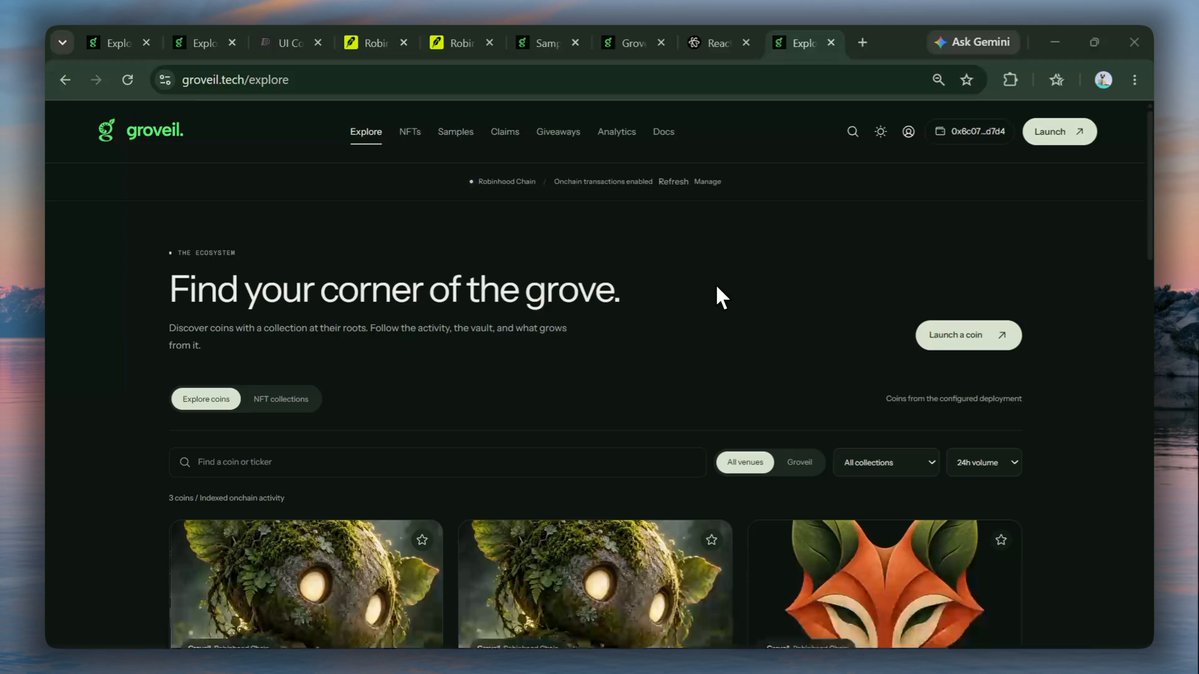This screenshot has width=1199, height=674.
Task: Open the Chrome three-dot menu
Action: click(1135, 80)
